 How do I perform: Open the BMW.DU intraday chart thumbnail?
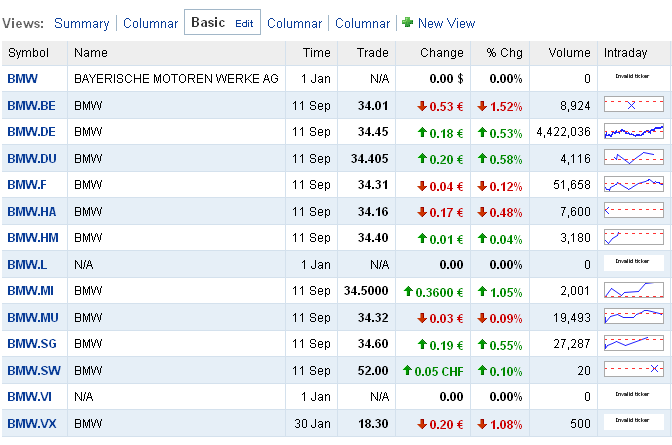(x=633, y=157)
